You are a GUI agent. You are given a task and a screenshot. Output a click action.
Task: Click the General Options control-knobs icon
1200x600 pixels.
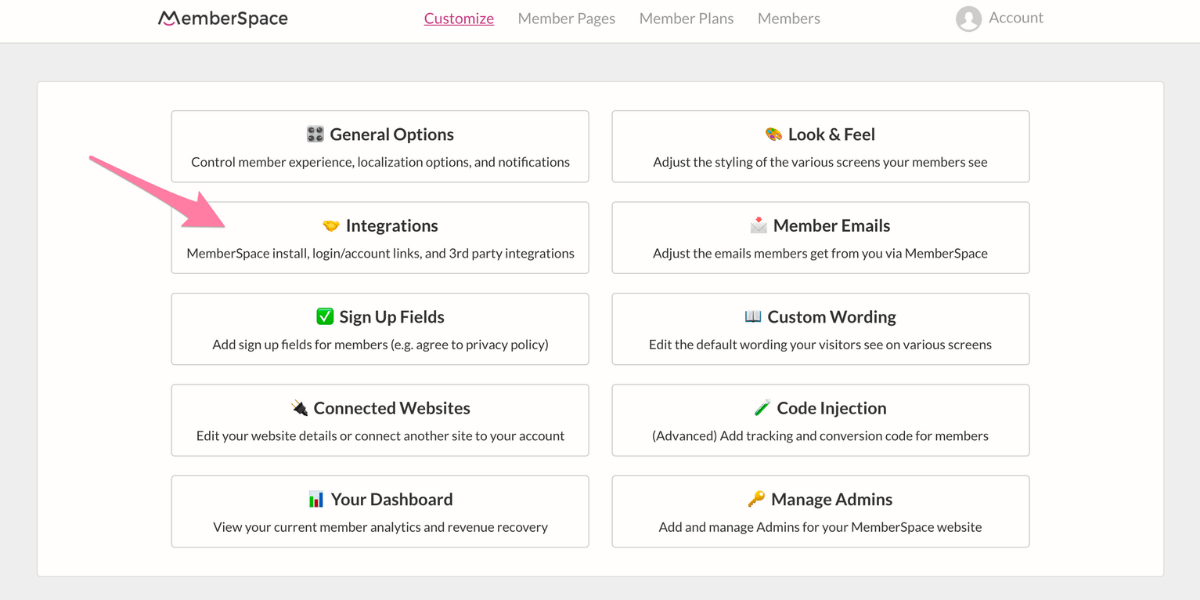pyautogui.click(x=315, y=134)
